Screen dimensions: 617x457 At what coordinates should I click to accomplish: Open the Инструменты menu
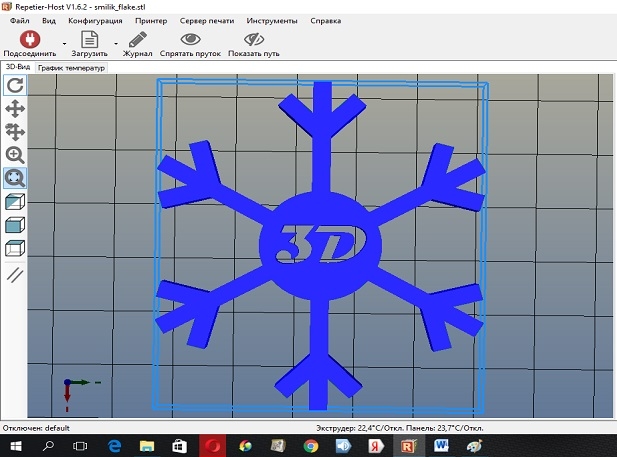pos(272,21)
